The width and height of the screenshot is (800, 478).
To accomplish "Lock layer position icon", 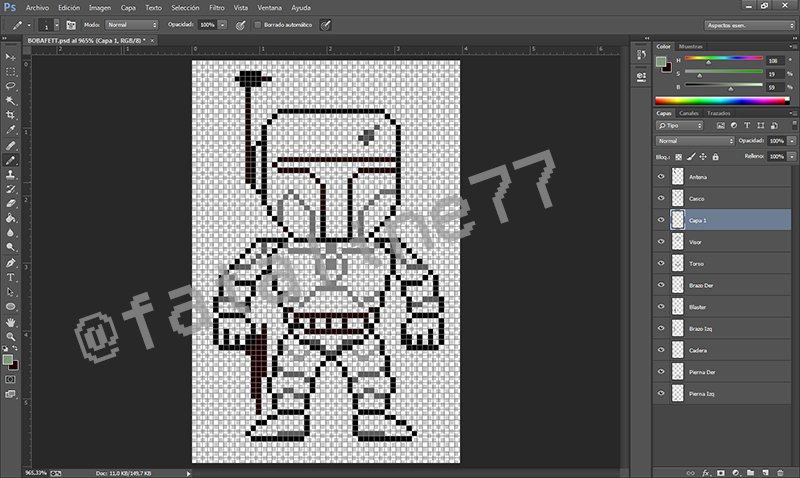I will [x=703, y=157].
